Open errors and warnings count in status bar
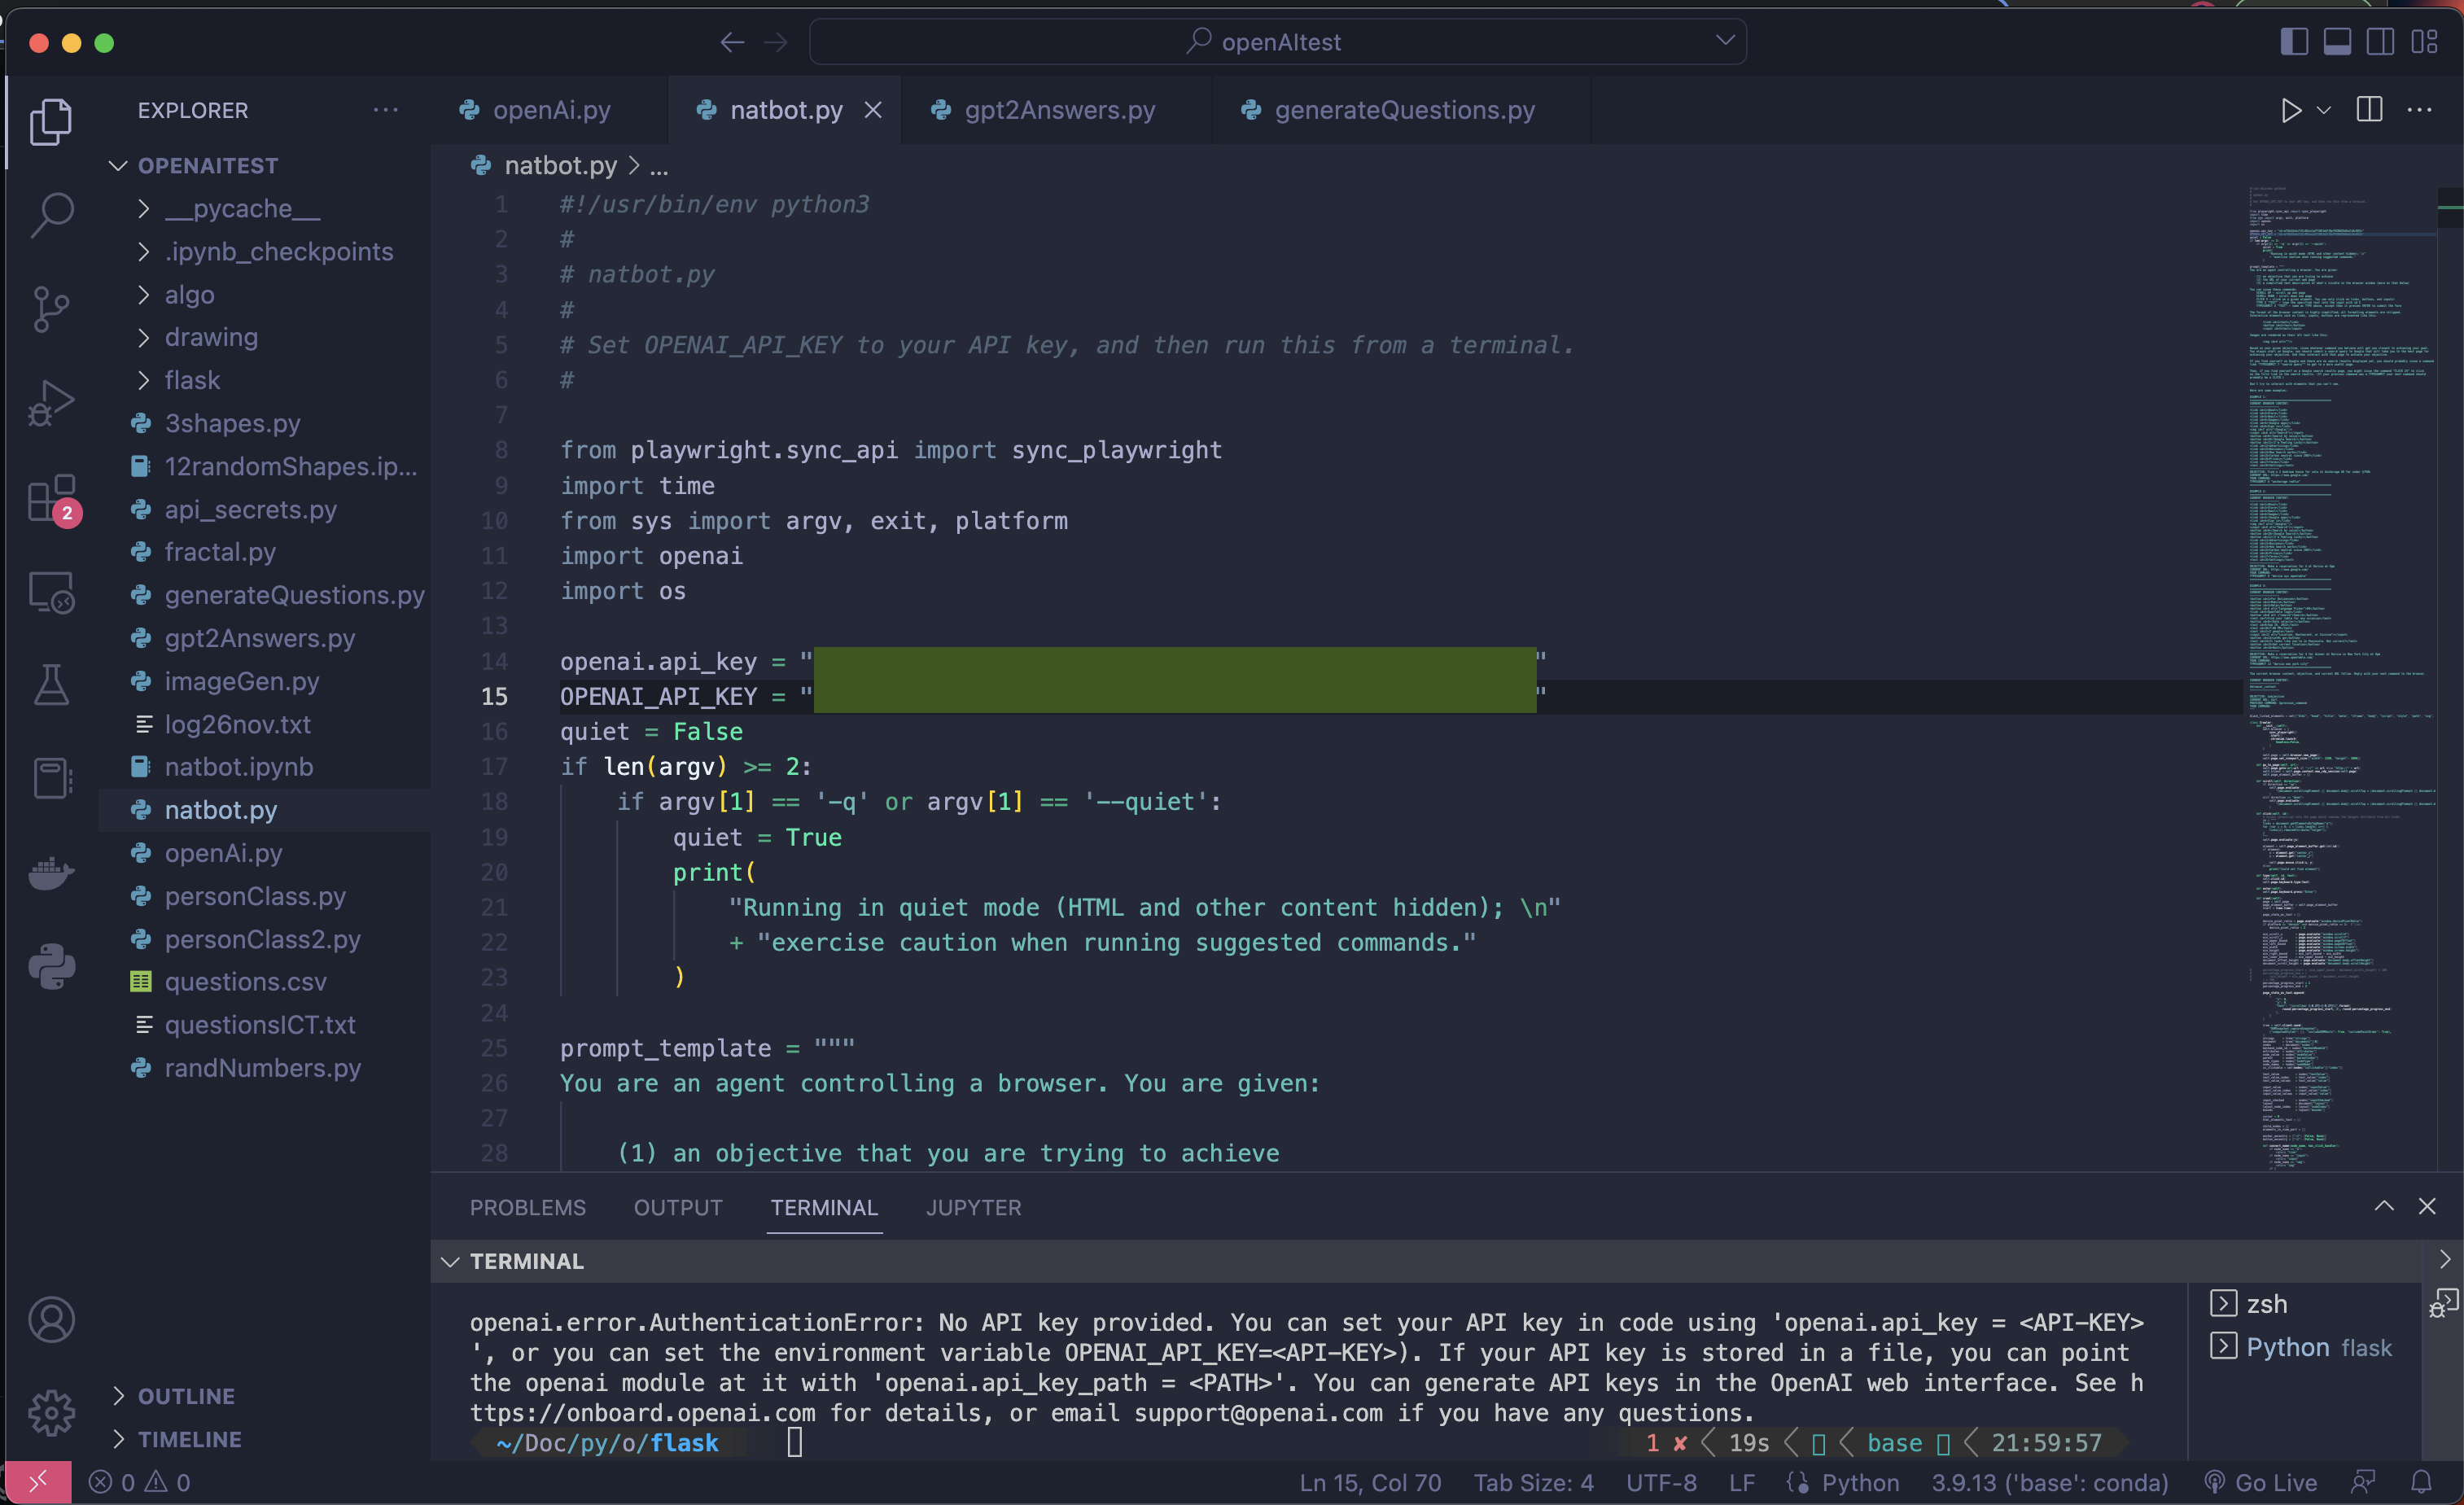Screen dimensions: 2464x1505 pyautogui.click(x=140, y=1482)
